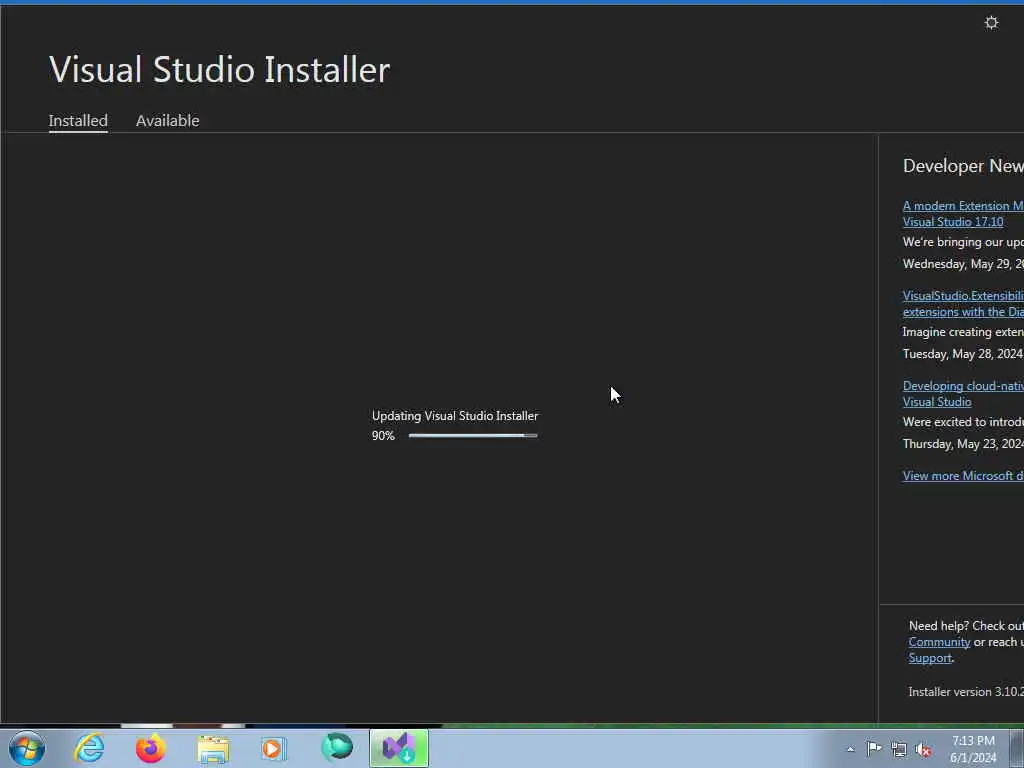Screen dimensions: 1024x768
Task: Click the 'Tuesday, May 28, 2024' news date
Action: pos(963,354)
